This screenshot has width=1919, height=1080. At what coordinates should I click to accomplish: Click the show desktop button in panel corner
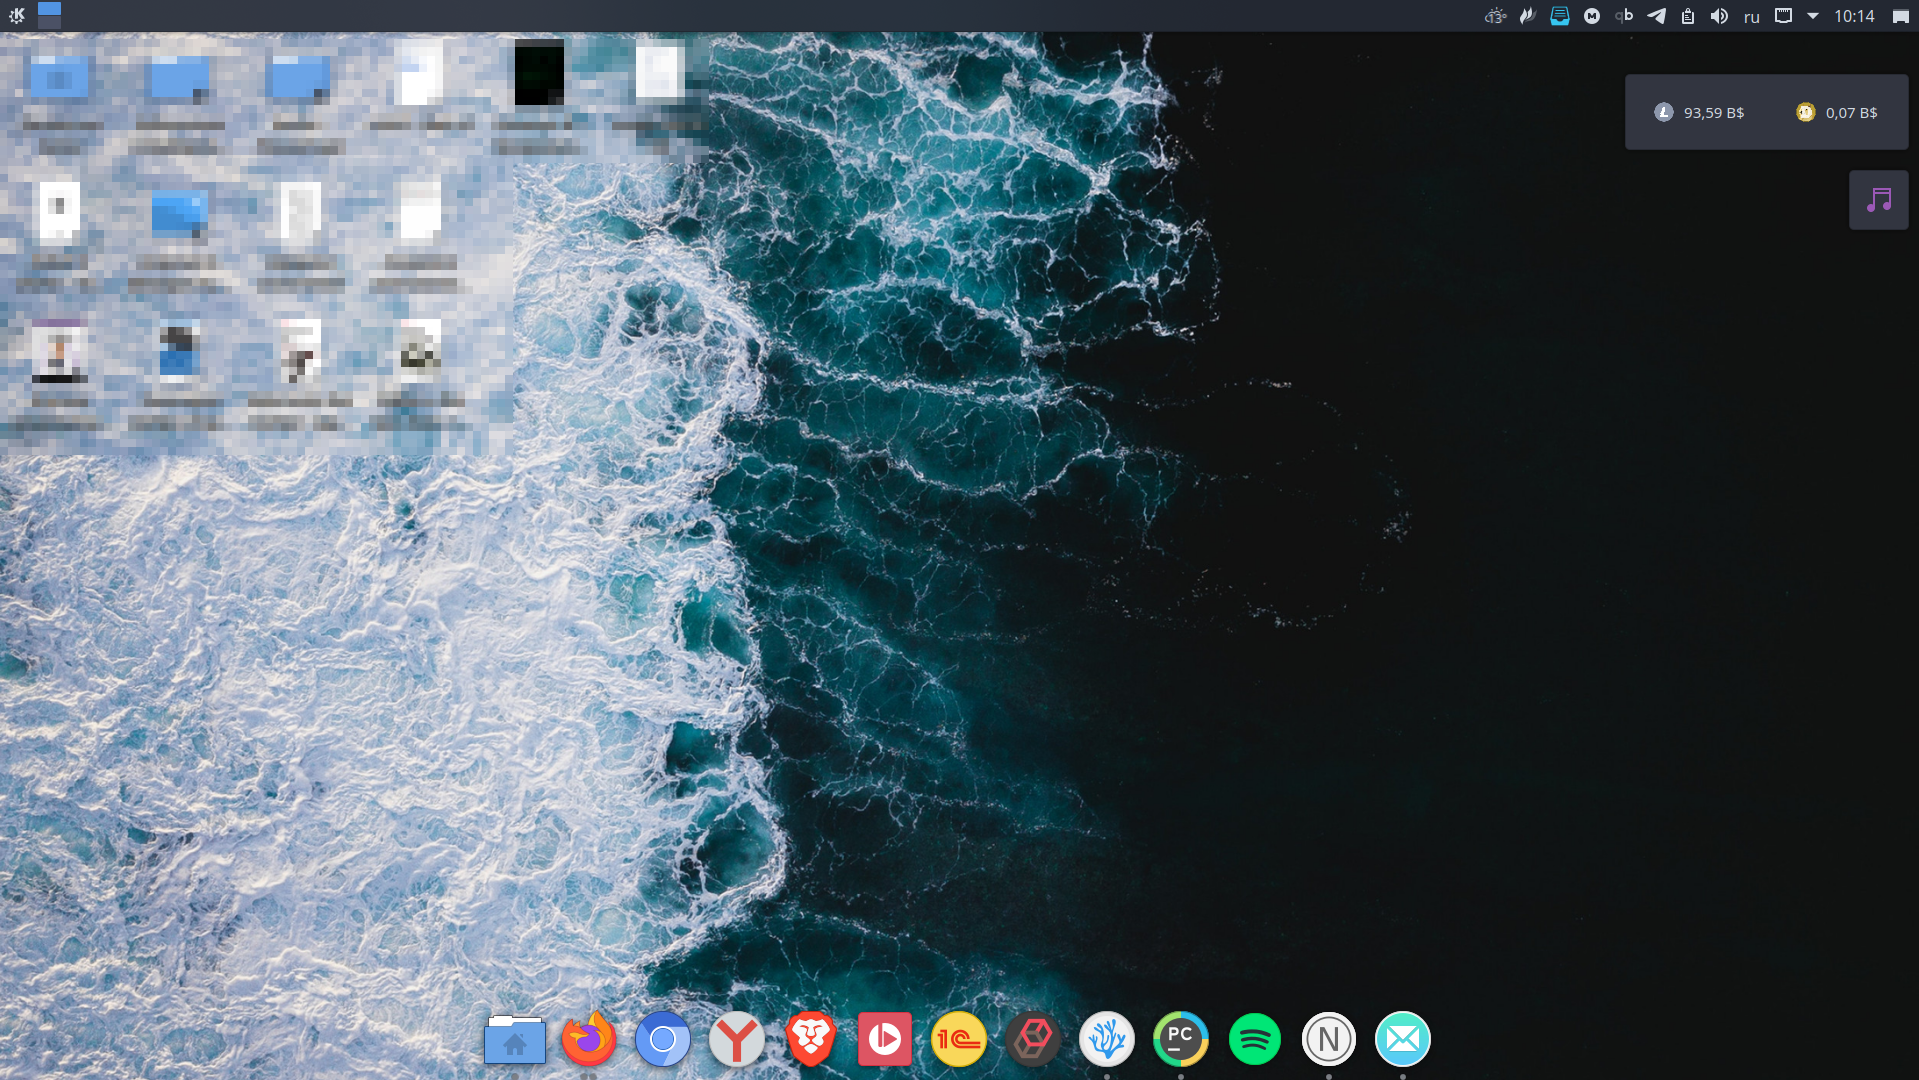[x=1900, y=16]
